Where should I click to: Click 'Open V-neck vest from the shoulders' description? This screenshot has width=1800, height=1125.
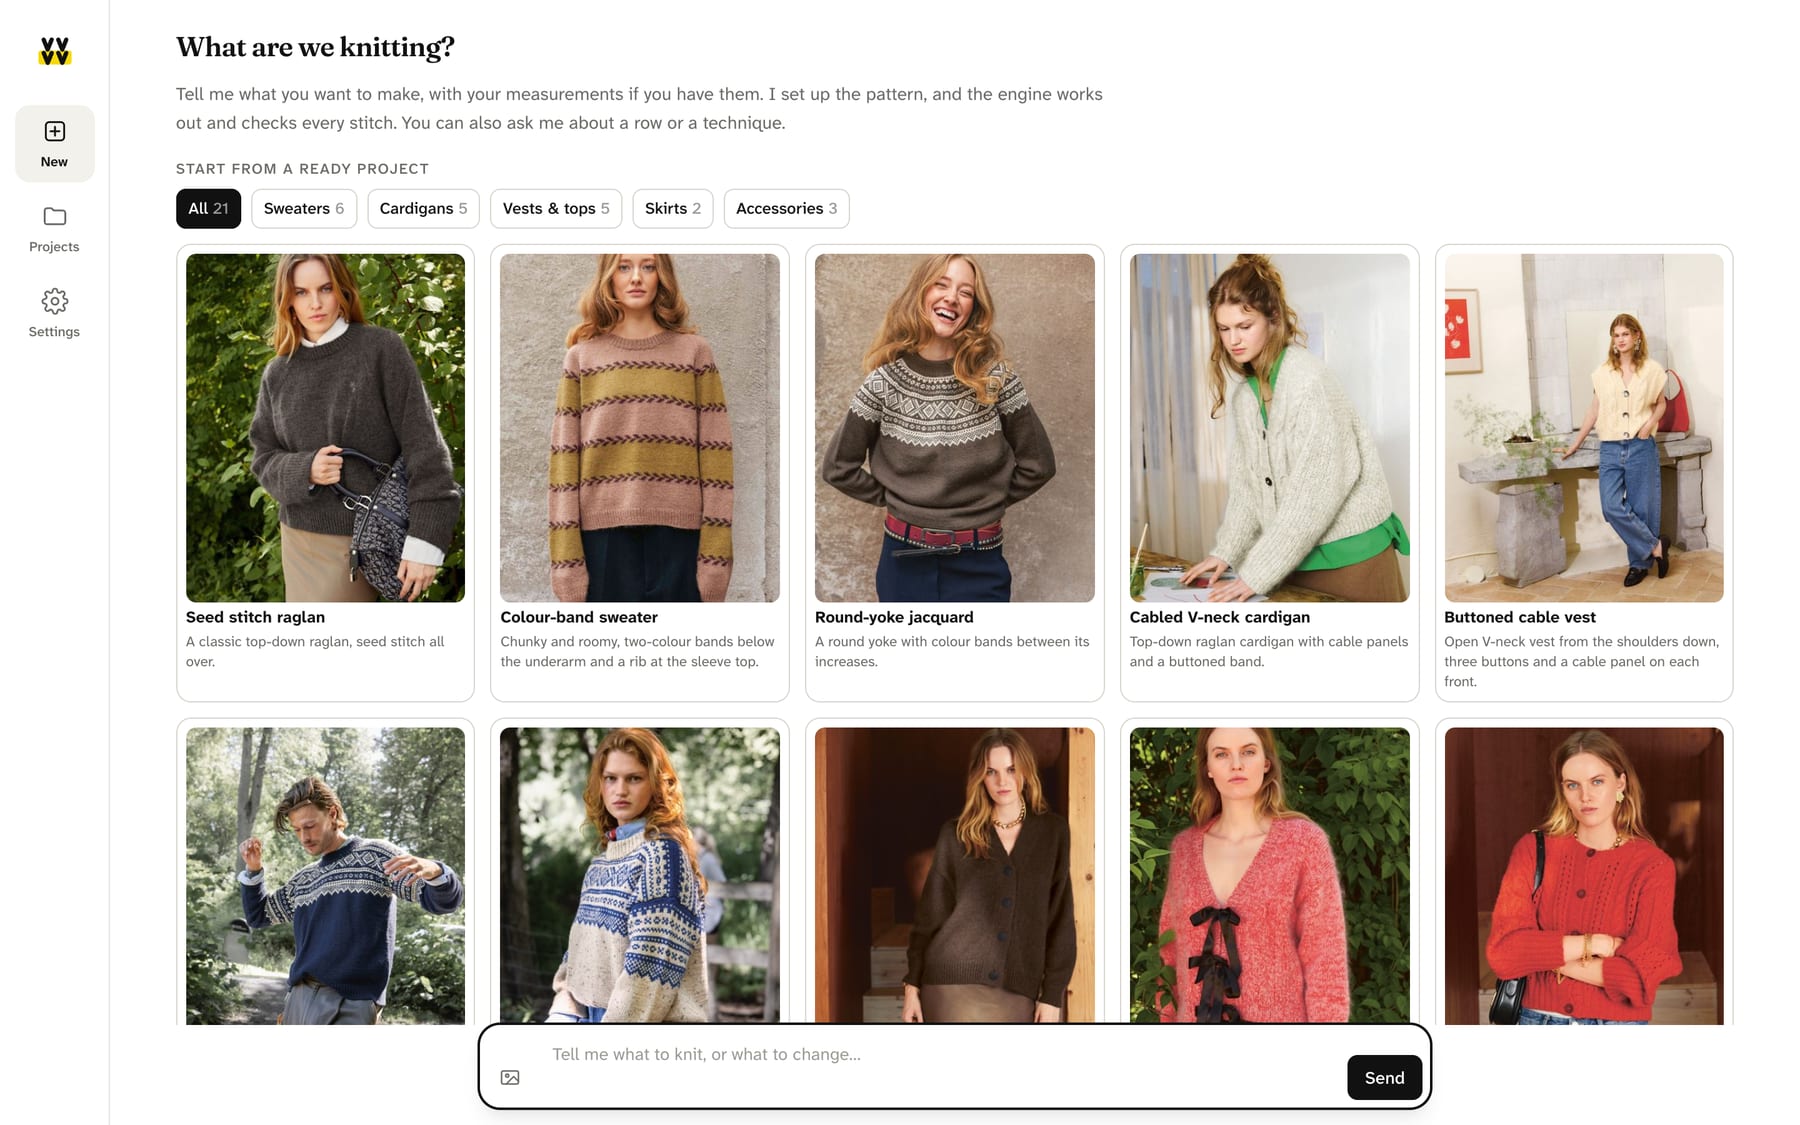pos(1581,661)
